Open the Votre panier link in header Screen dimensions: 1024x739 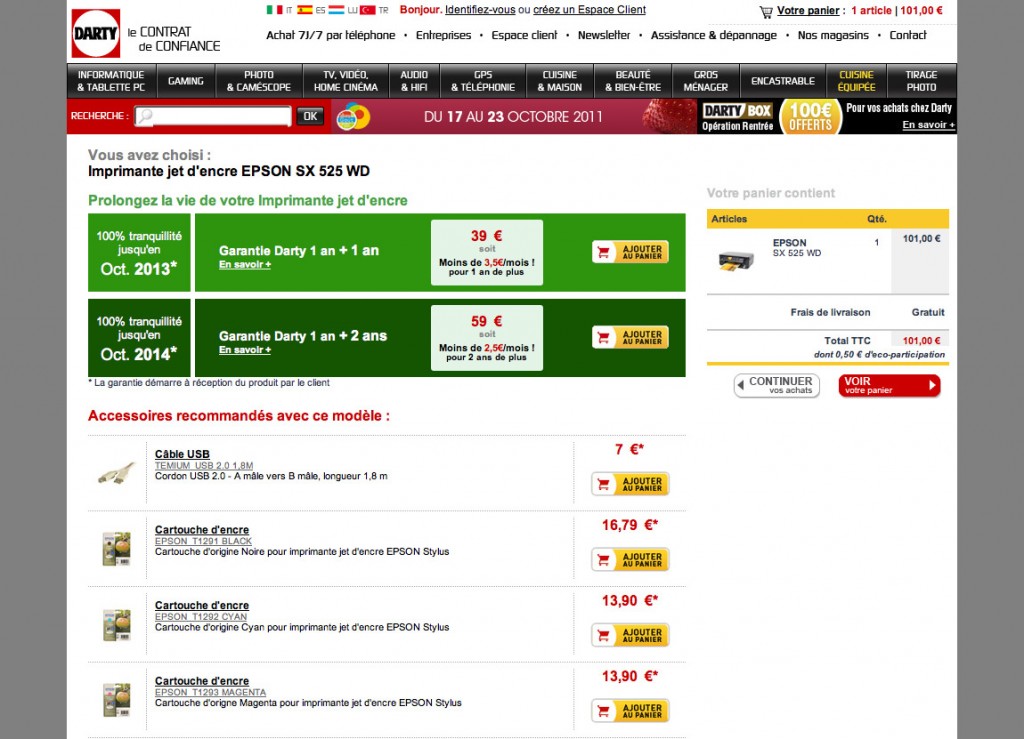(x=808, y=10)
